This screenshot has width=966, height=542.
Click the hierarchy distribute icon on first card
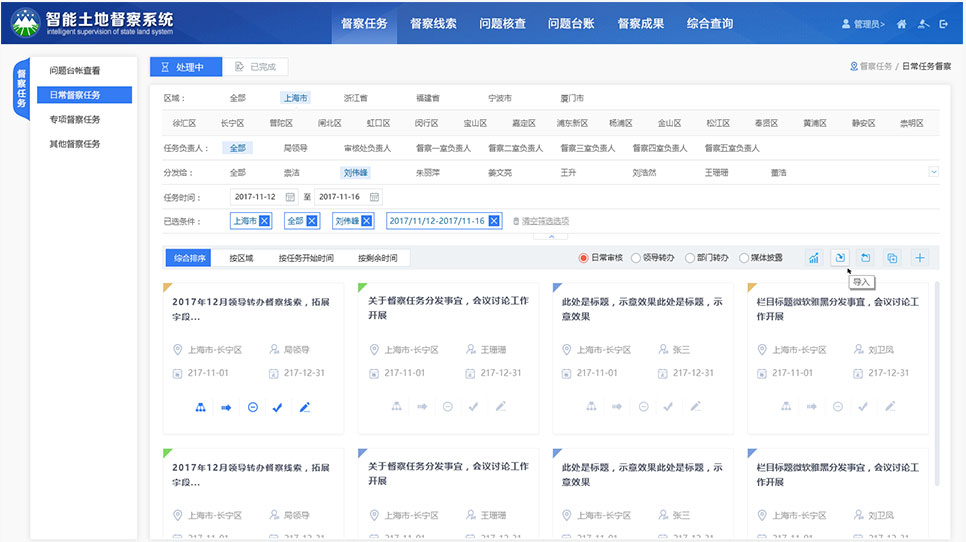point(199,407)
